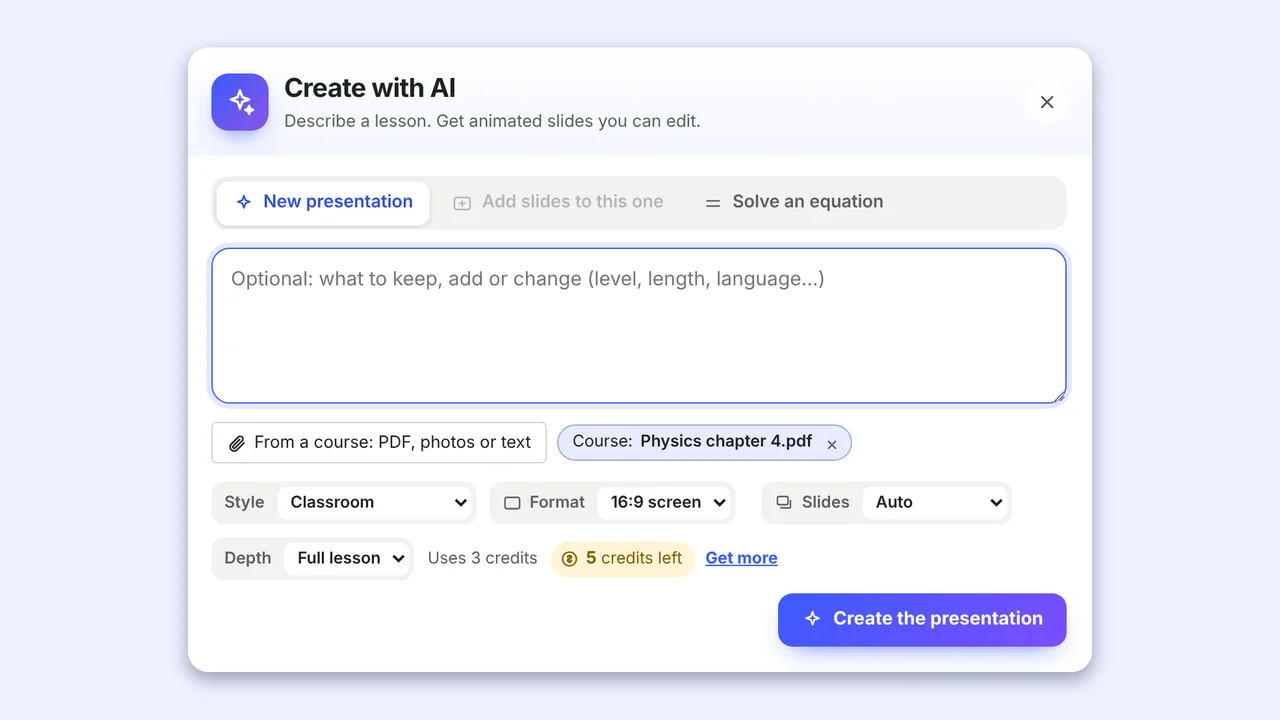Follow the Get more credits link

tap(741, 559)
